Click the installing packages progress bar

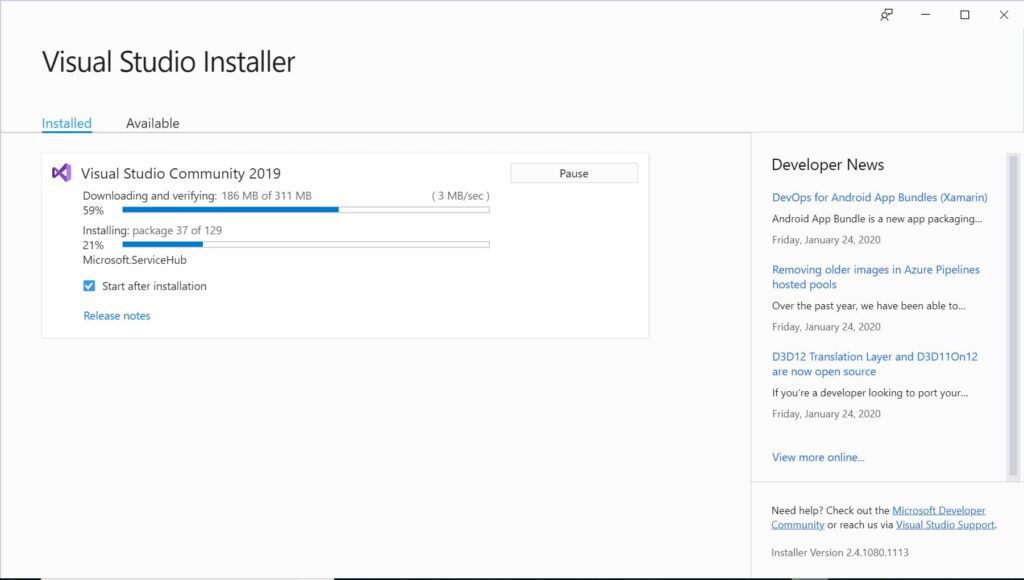pyautogui.click(x=305, y=244)
